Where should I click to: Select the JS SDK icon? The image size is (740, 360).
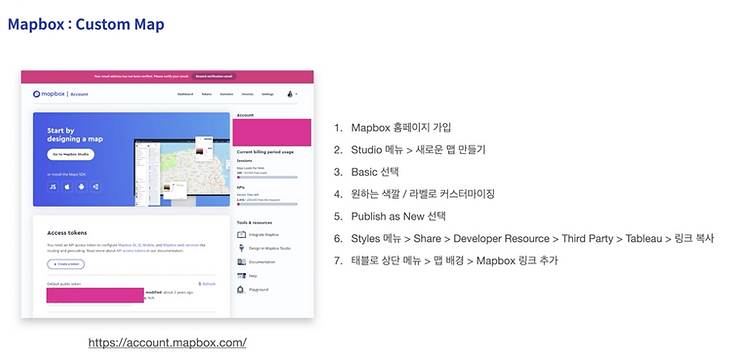coord(53,187)
